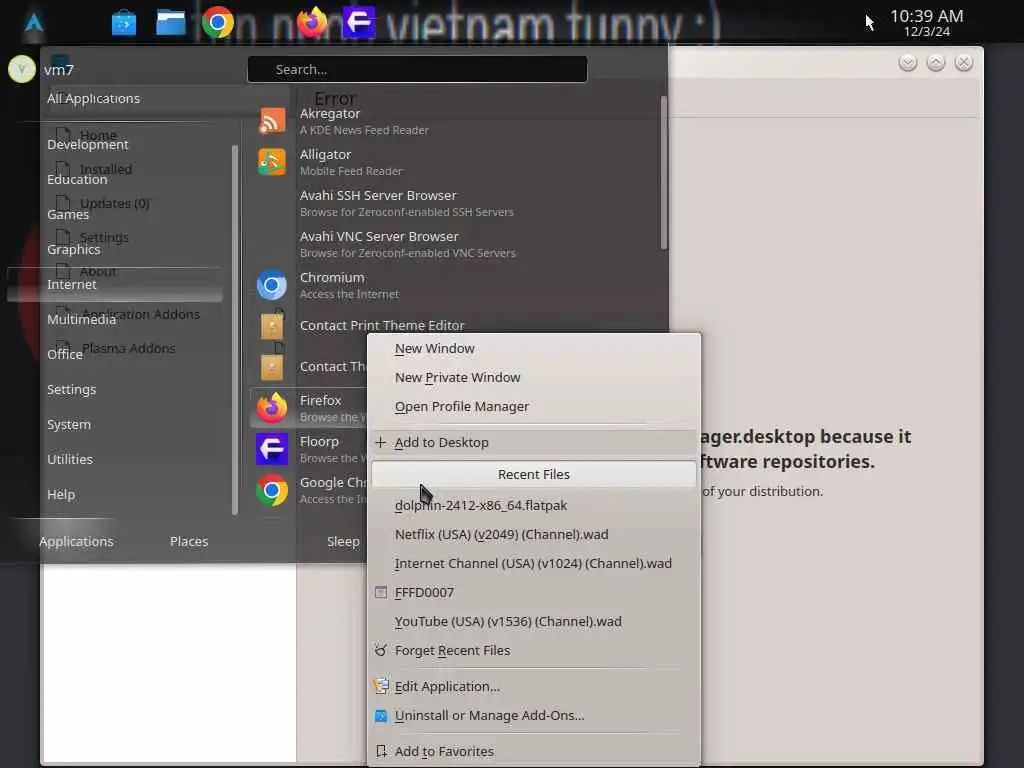The width and height of the screenshot is (1024, 768).
Task: Open recent file FFFD0007
Action: [x=534, y=592]
